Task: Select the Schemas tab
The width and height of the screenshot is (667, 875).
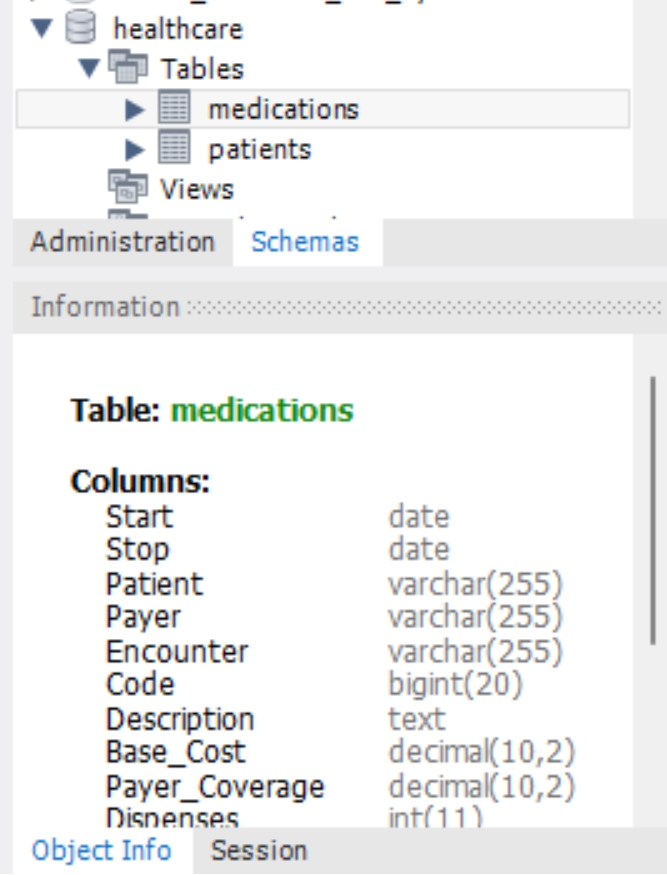Action: coord(305,242)
